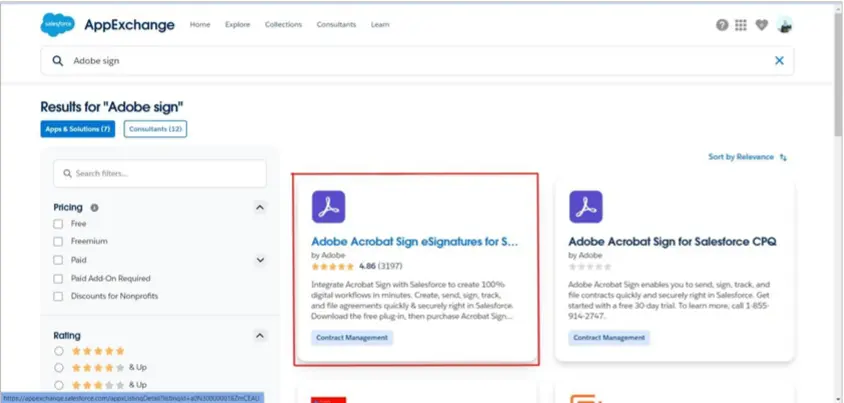Viewport: 844px width, 403px height.
Task: Collapse the Pricing filter section
Action: (260, 208)
